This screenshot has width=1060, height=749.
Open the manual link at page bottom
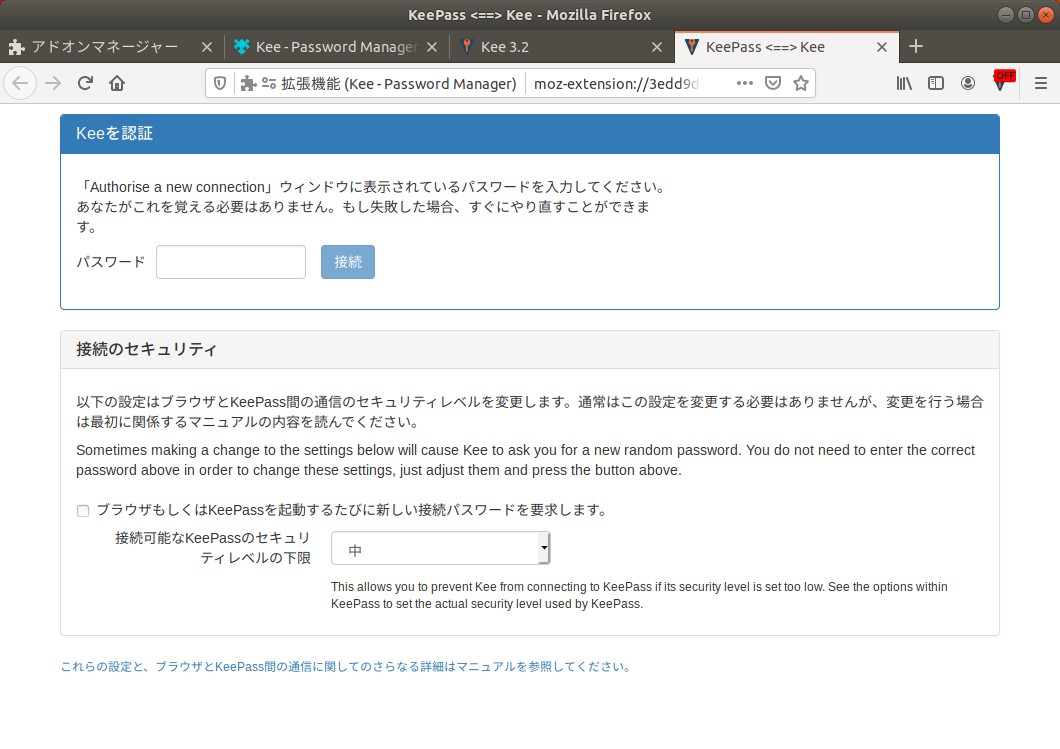pos(345,666)
